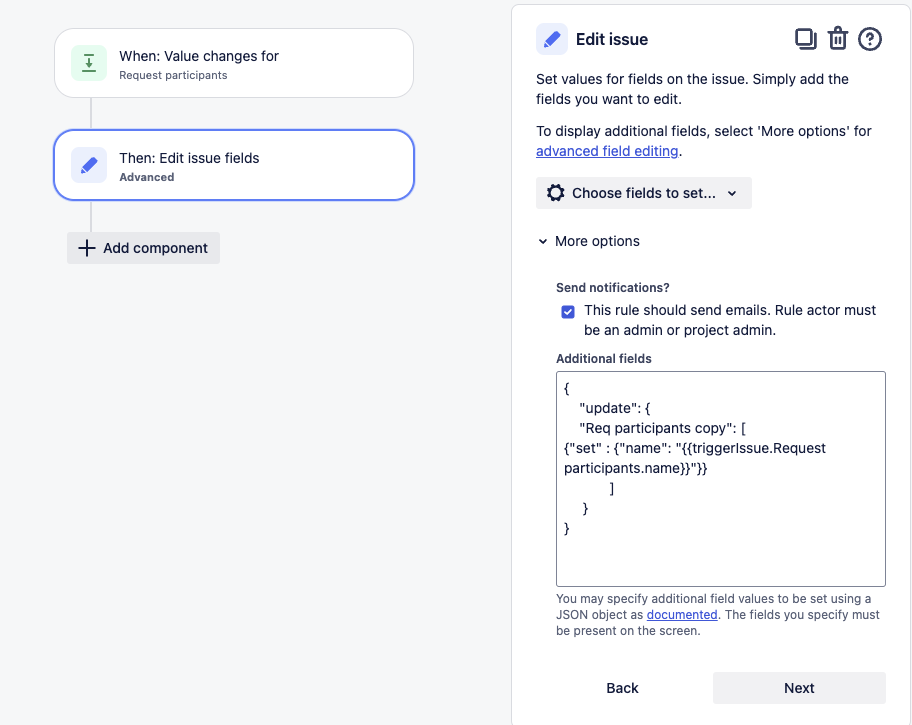This screenshot has height=725, width=912.
Task: Select the When: Value changes for trigger card
Action: click(234, 63)
